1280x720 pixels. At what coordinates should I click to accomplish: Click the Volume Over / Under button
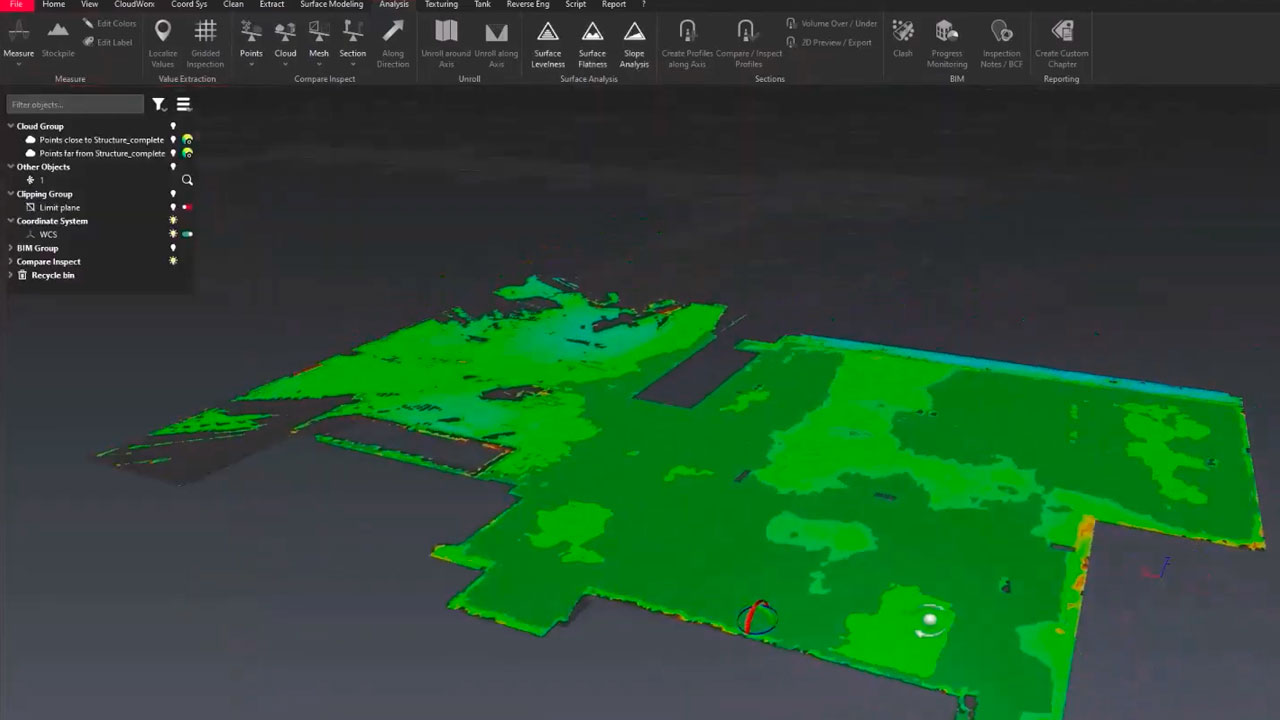[x=831, y=23]
